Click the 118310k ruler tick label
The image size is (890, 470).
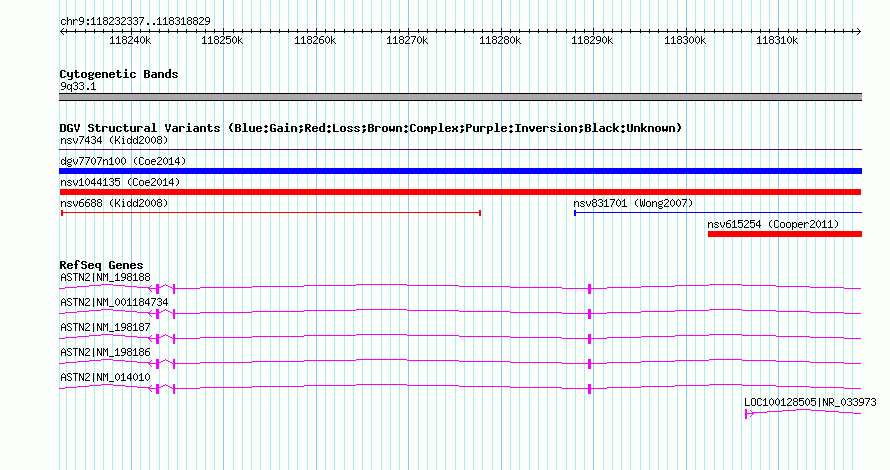coord(777,40)
